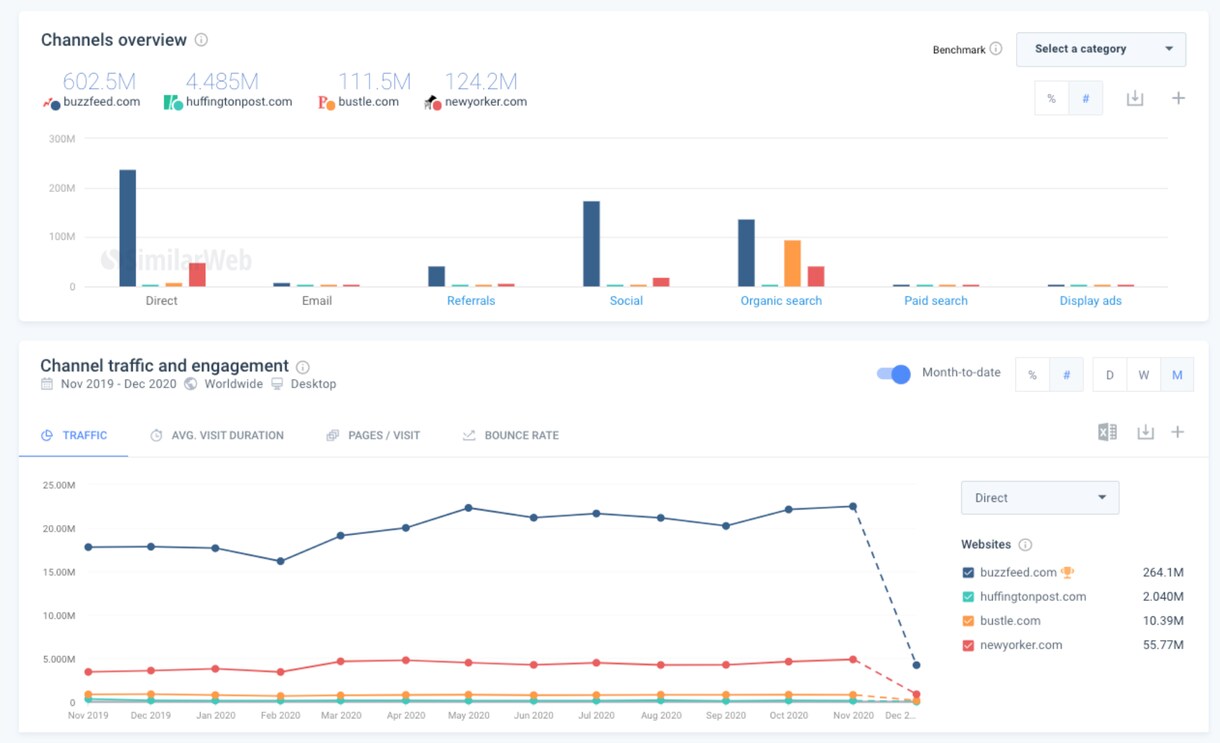Image resolution: width=1220 pixels, height=743 pixels.
Task: Click the buzzfeed.com site favicon
Action: point(52,102)
